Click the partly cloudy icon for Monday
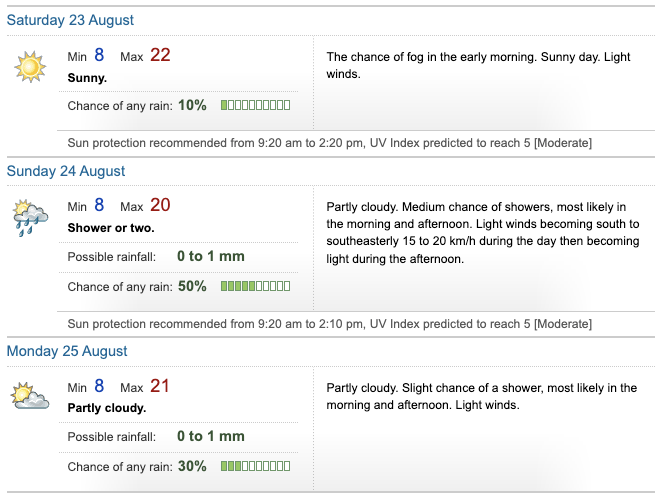The height and width of the screenshot is (498, 655). pos(30,396)
